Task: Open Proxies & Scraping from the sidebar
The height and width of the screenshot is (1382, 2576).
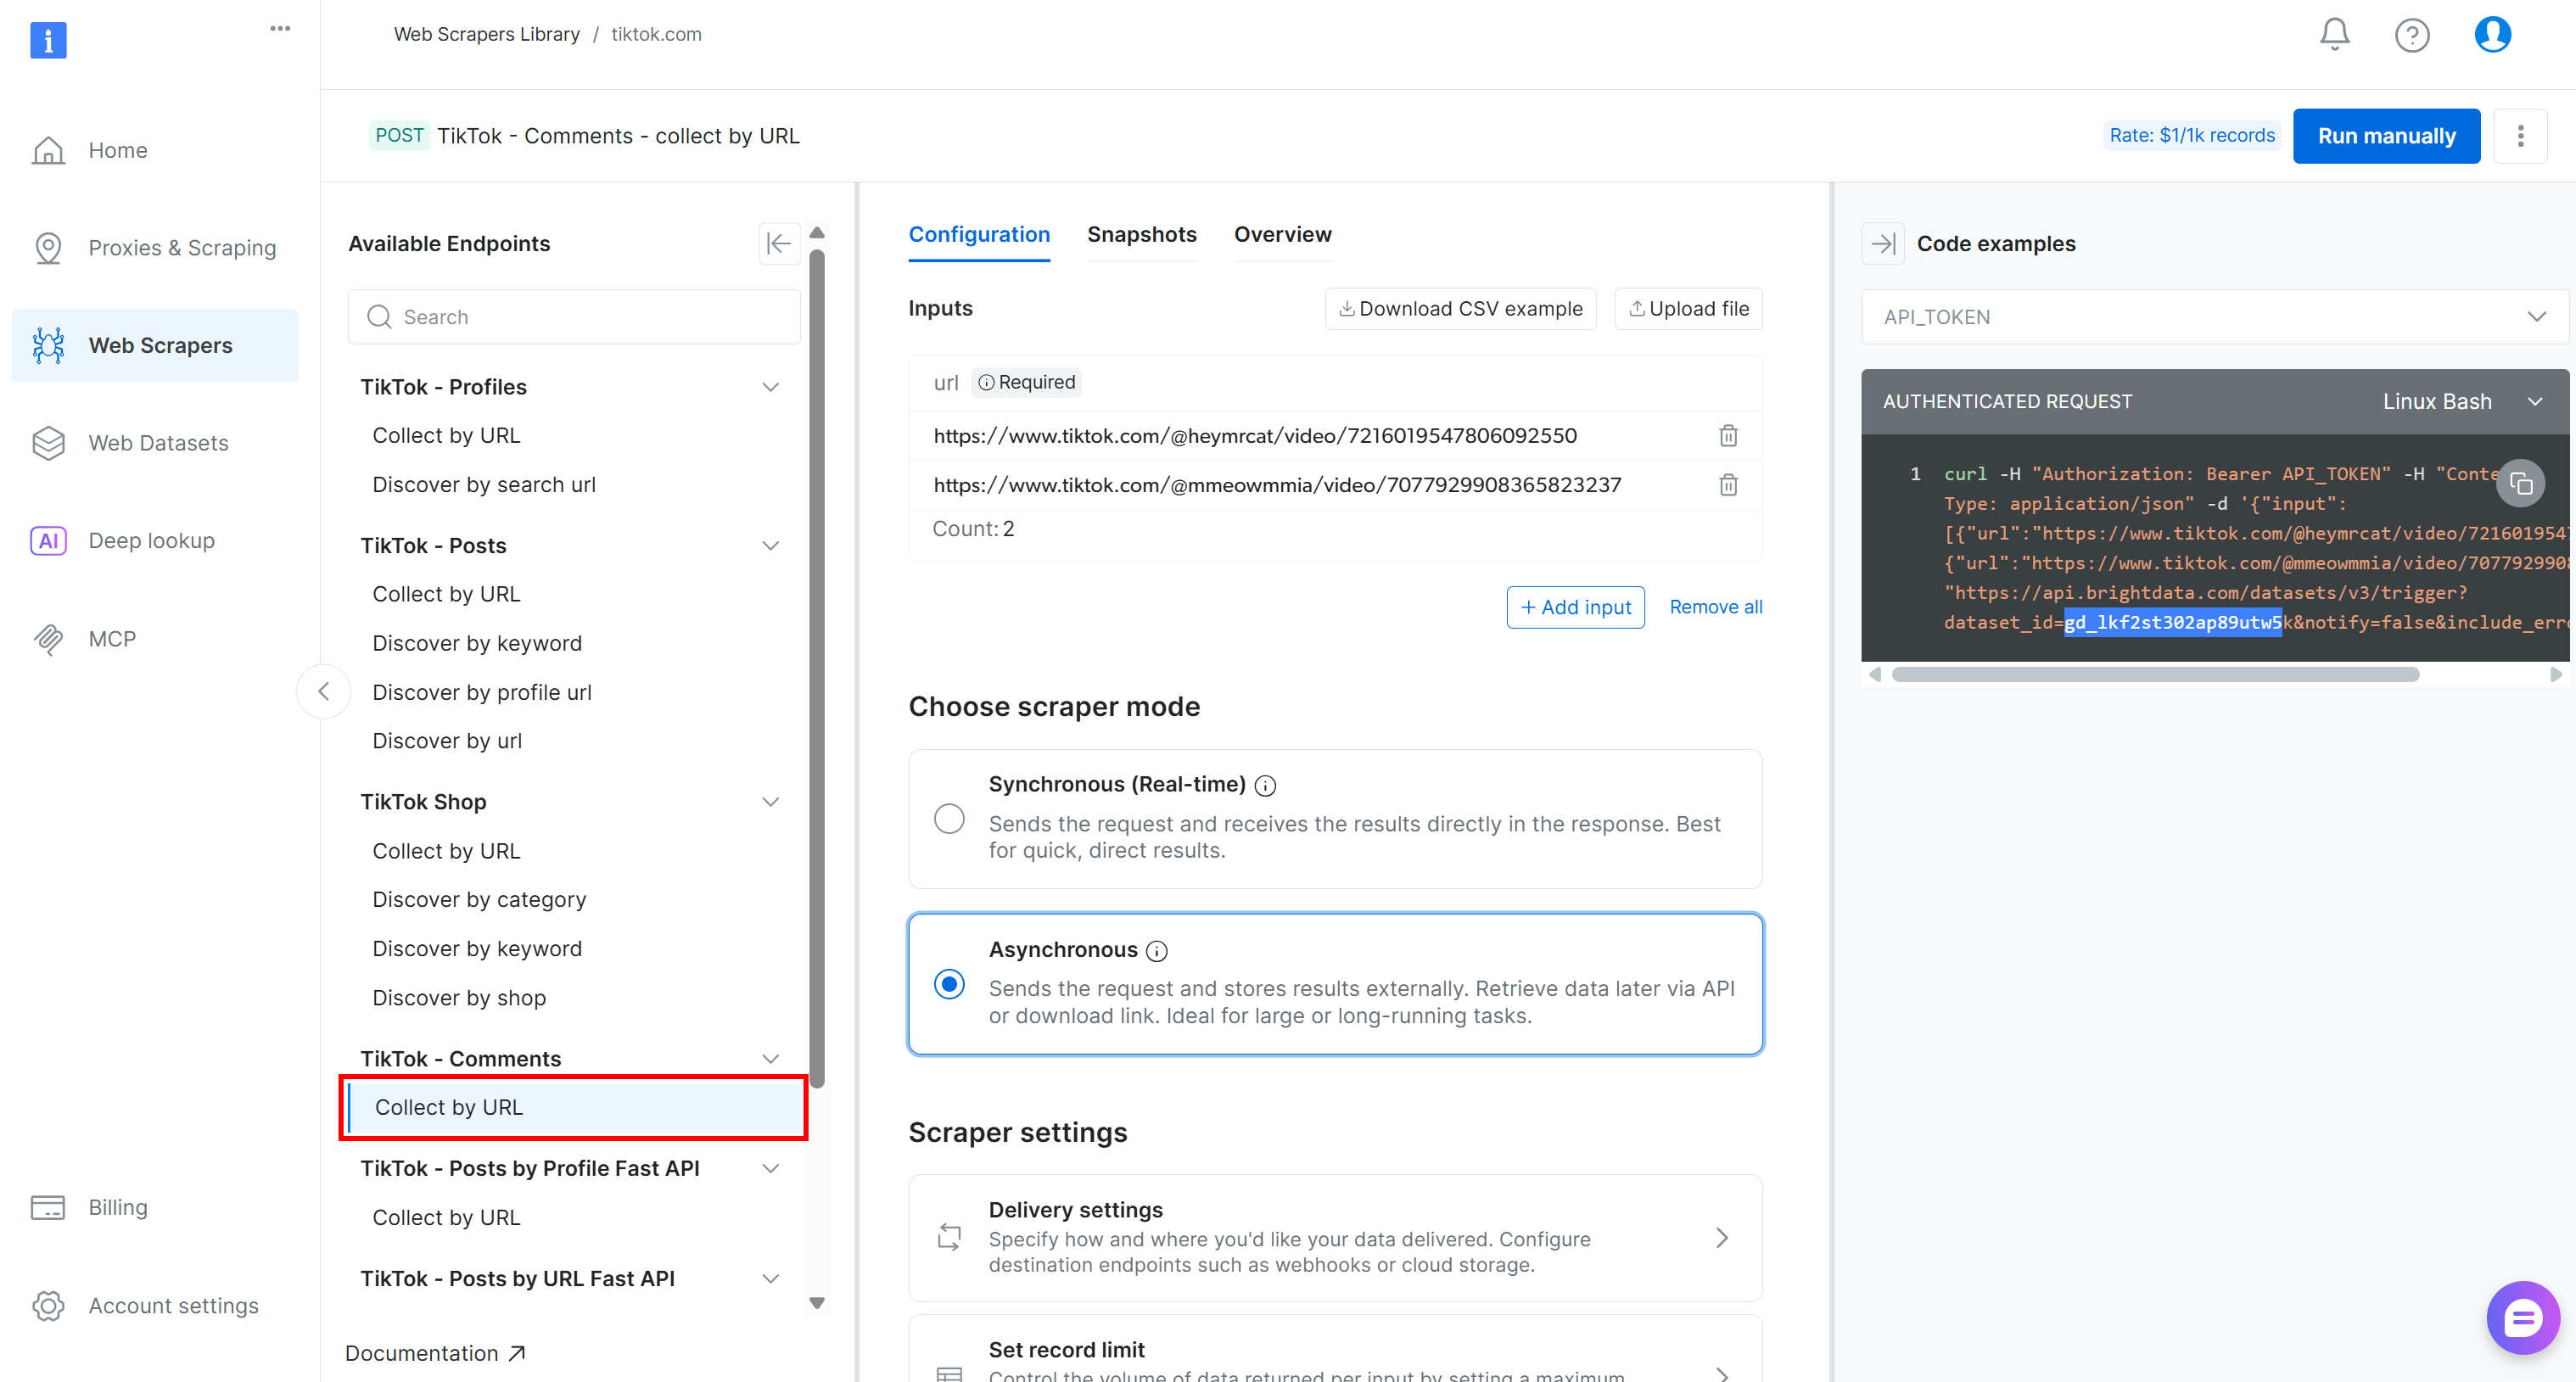Action: tap(182, 247)
